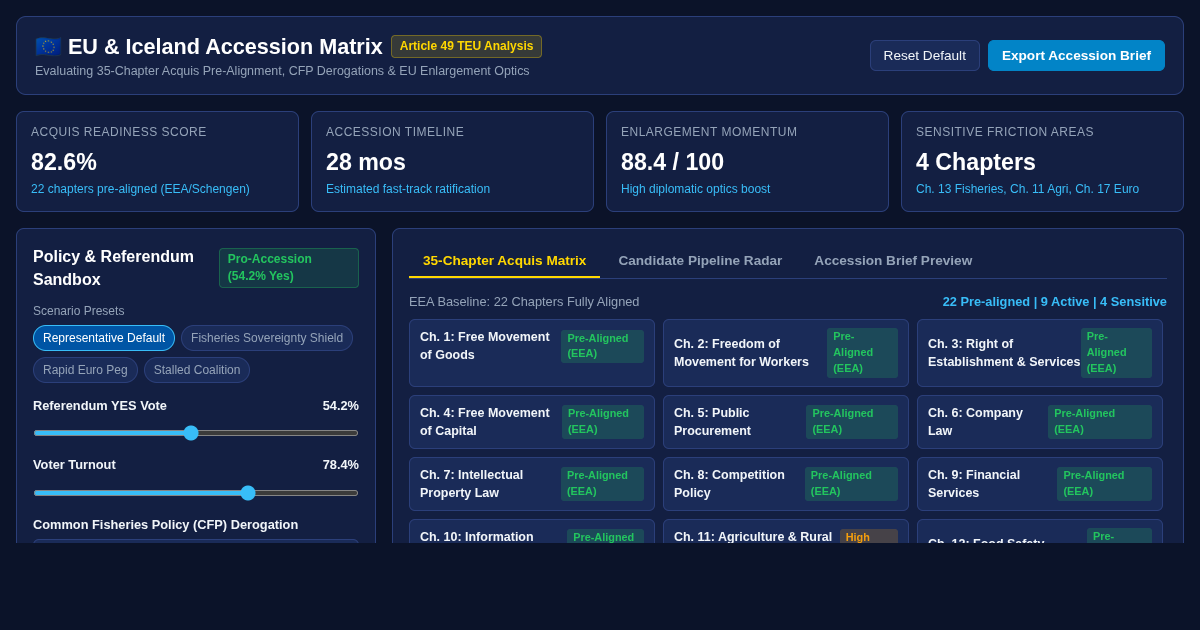
Task: Open Ch. 4: Free Movement of Capital
Action: pos(532,422)
